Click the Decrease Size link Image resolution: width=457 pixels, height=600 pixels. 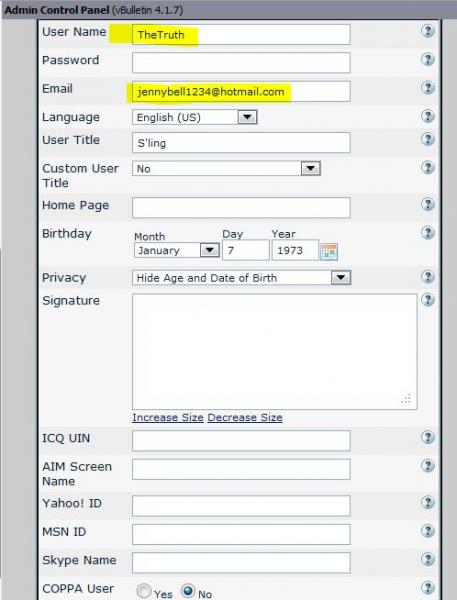tap(245, 417)
